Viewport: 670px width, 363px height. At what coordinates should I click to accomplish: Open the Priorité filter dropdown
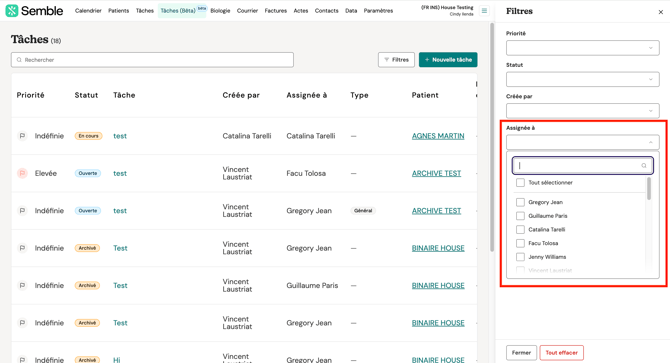click(582, 48)
